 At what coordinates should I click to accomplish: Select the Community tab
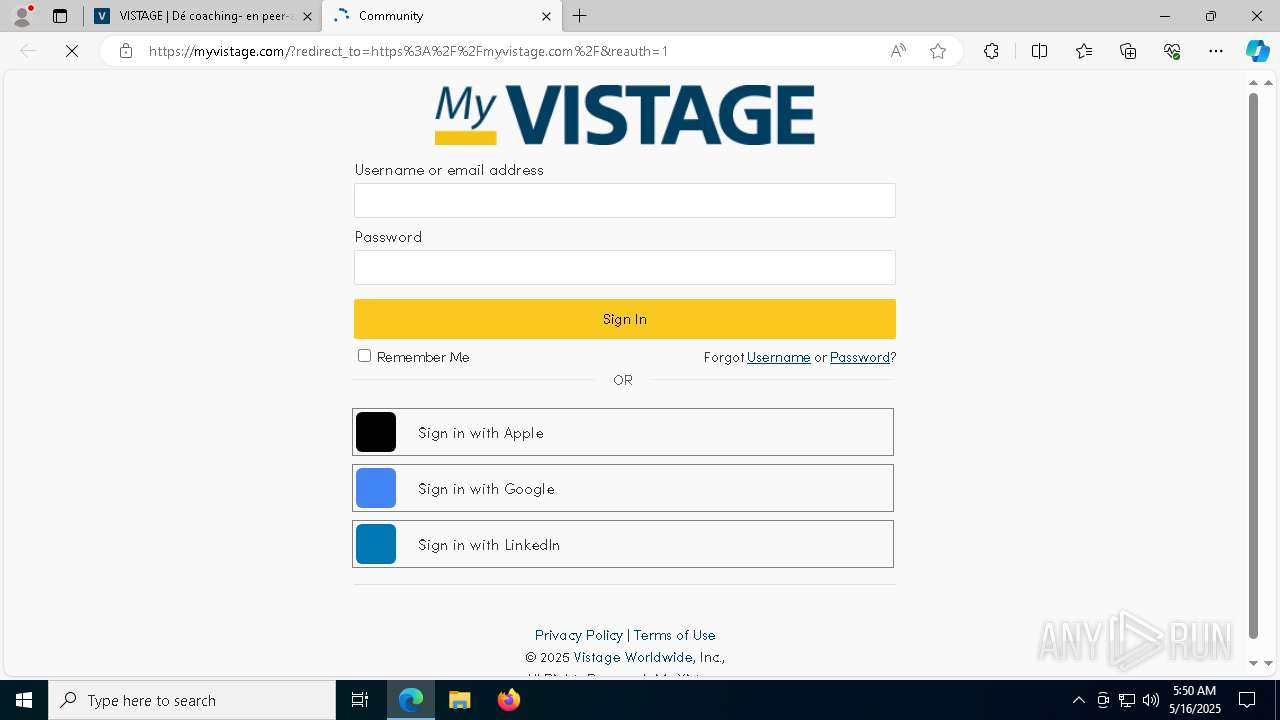coord(440,16)
